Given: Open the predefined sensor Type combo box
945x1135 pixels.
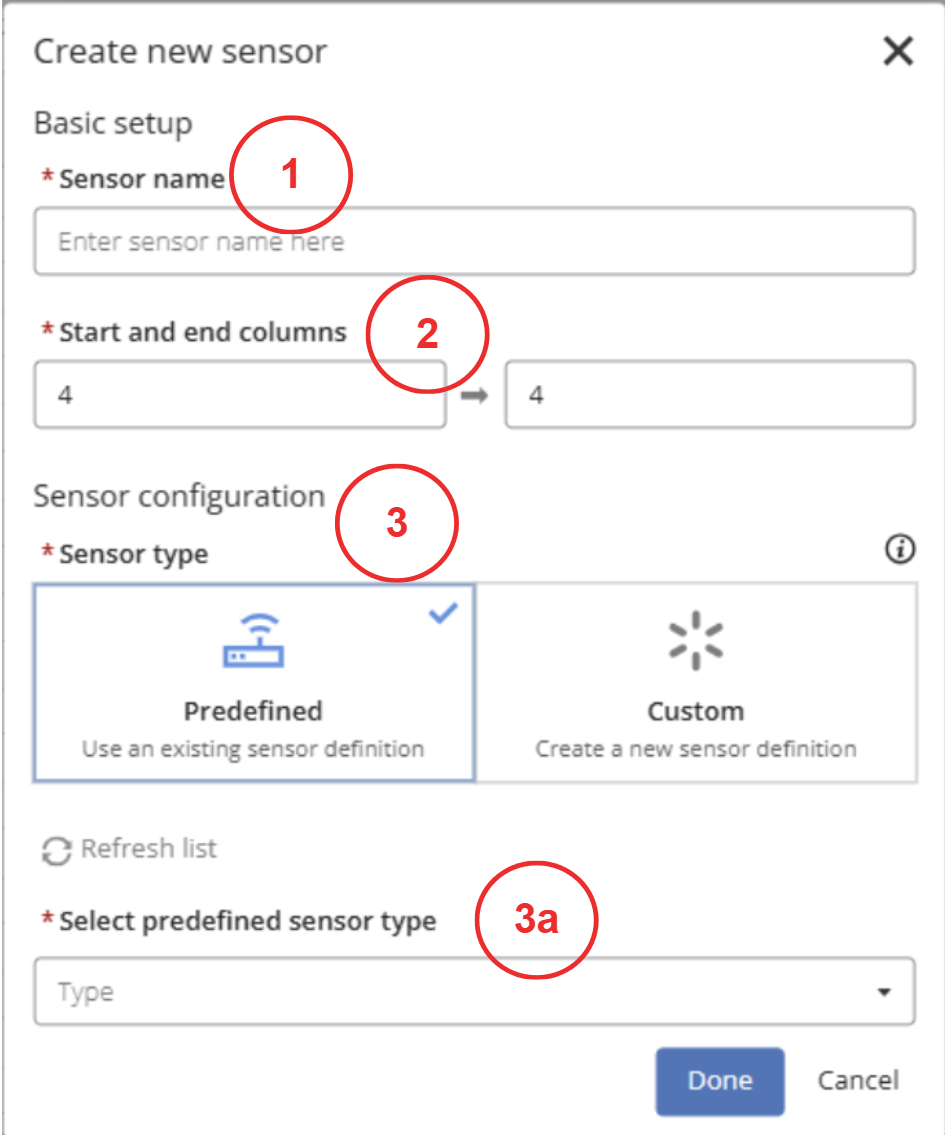Looking at the screenshot, I should pos(474,992).
